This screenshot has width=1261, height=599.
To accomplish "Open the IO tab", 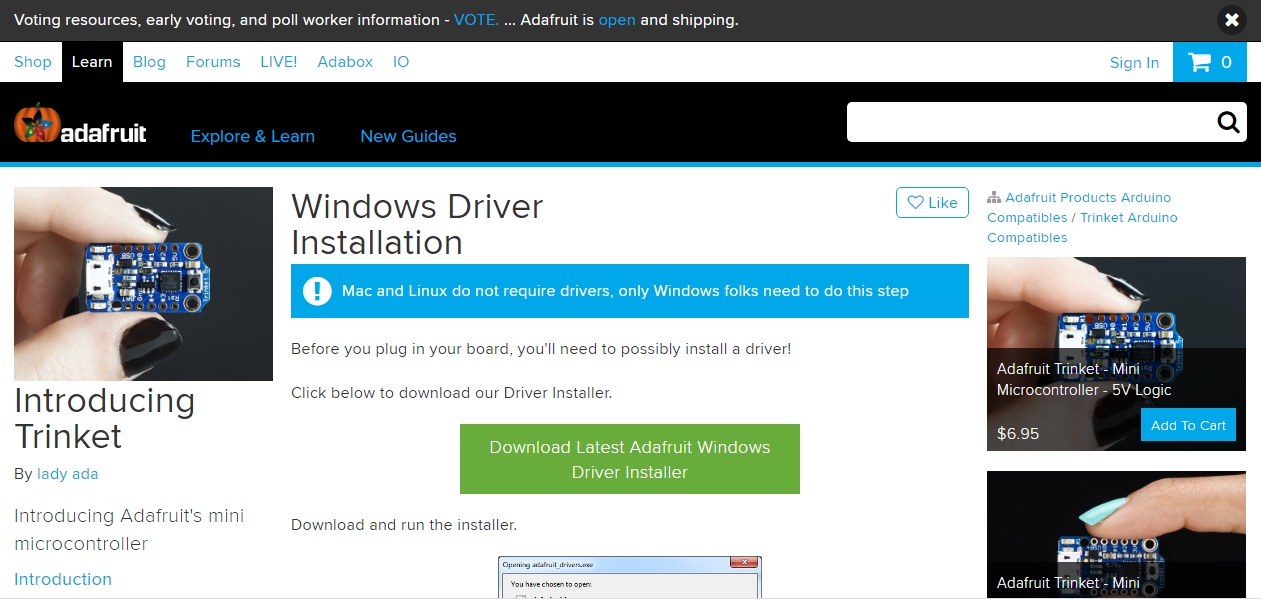I will [401, 62].
